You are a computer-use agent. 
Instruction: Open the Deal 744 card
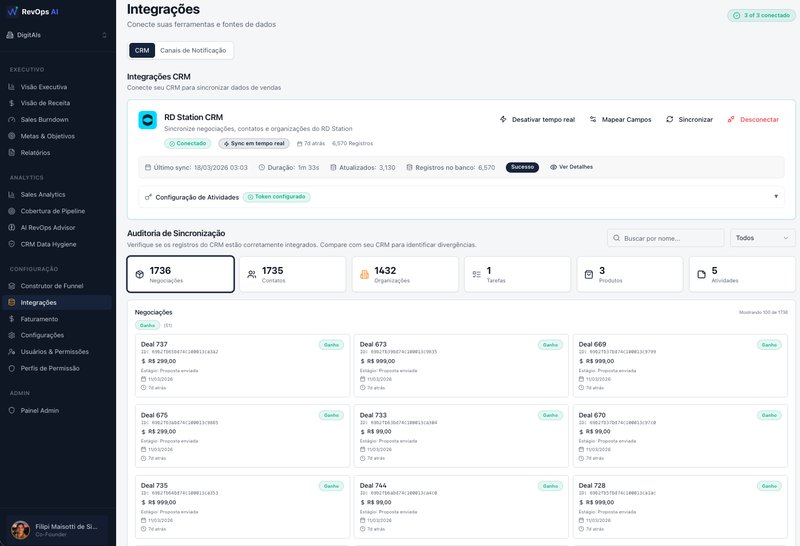(x=461, y=507)
